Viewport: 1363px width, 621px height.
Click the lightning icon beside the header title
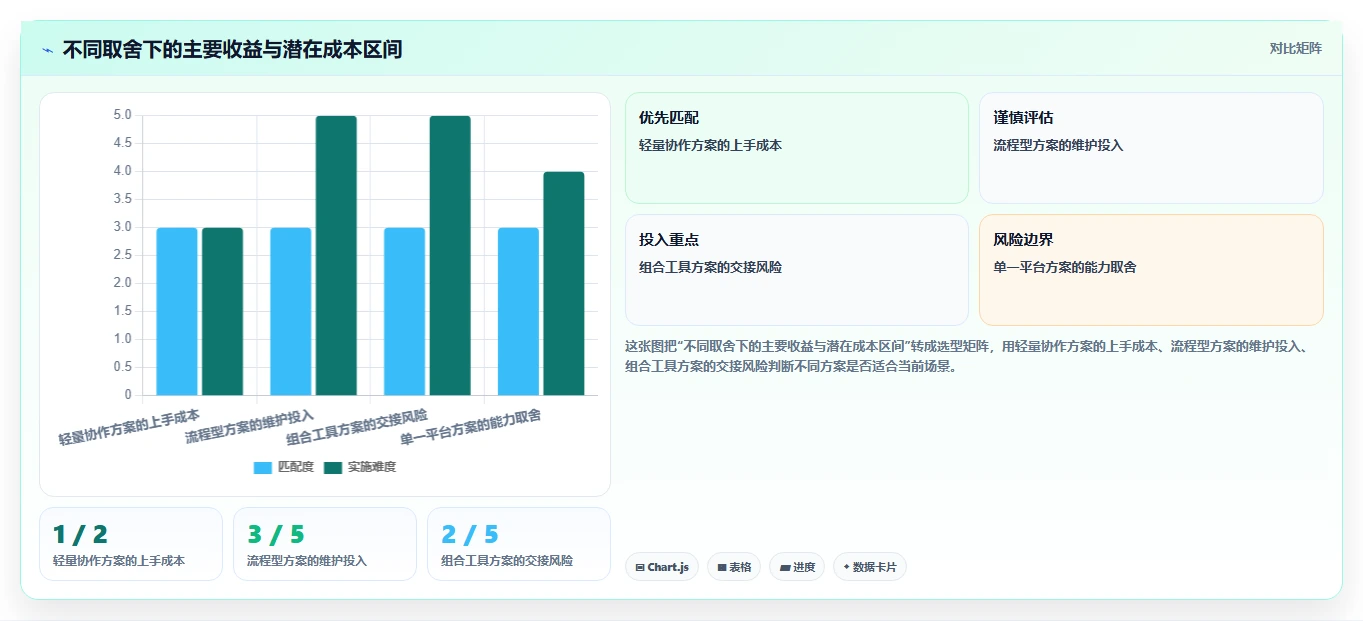click(x=47, y=50)
